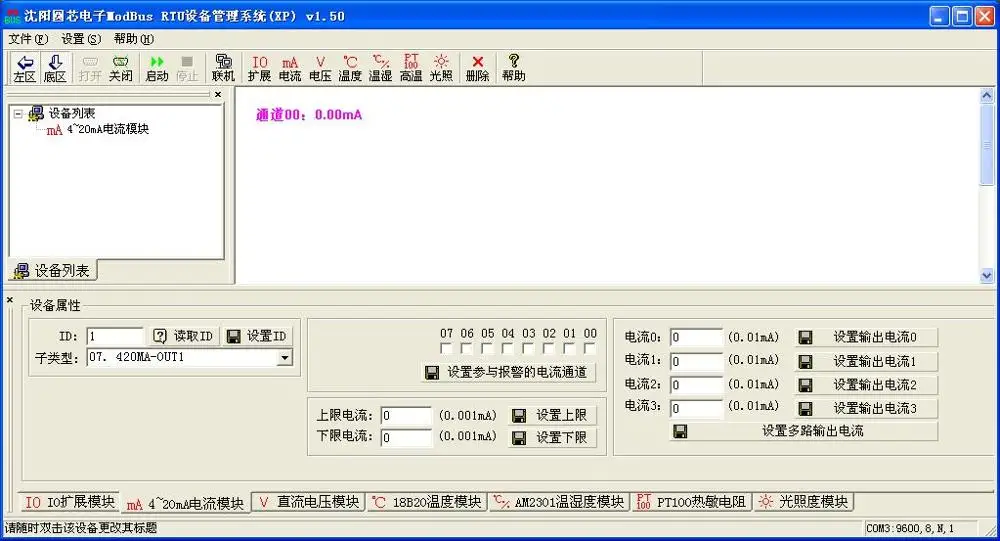Screen dimensions: 1000x541
Task: Click the 关闭 port close toolbar icon
Action: click(121, 68)
